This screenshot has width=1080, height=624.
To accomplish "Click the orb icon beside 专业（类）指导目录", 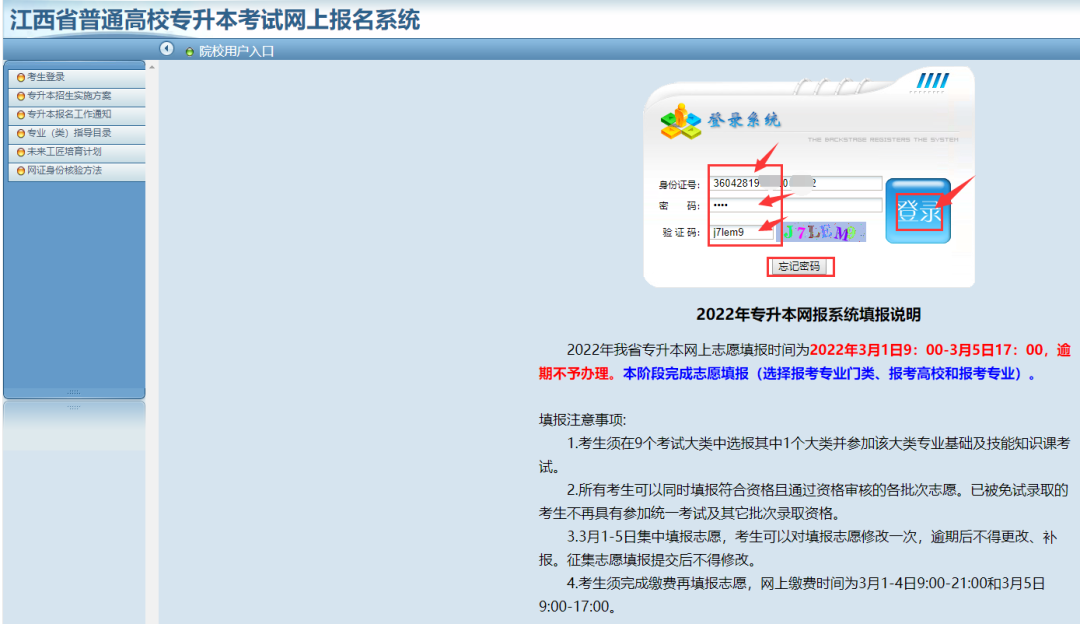I will (21, 133).
